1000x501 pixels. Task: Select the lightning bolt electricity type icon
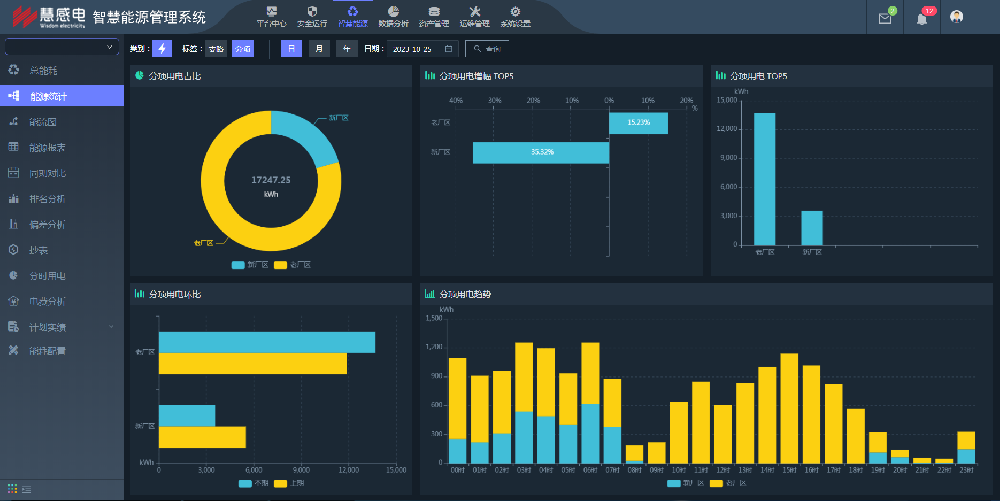162,48
